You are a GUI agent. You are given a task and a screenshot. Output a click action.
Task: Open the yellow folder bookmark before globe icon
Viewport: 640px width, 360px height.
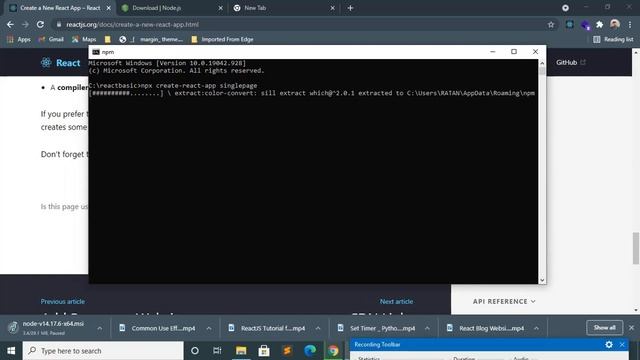(x=108, y=39)
